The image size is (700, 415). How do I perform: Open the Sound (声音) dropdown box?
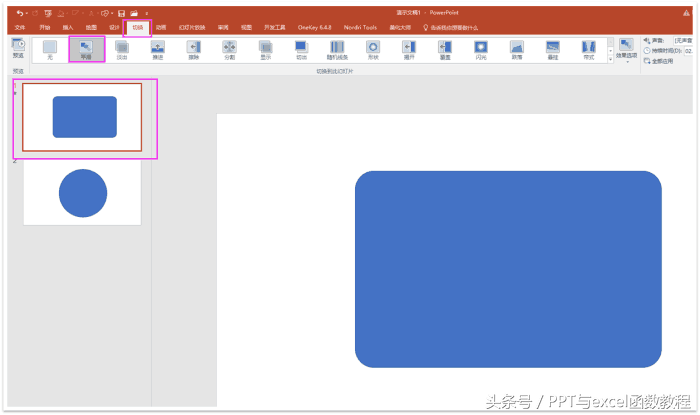coord(684,41)
